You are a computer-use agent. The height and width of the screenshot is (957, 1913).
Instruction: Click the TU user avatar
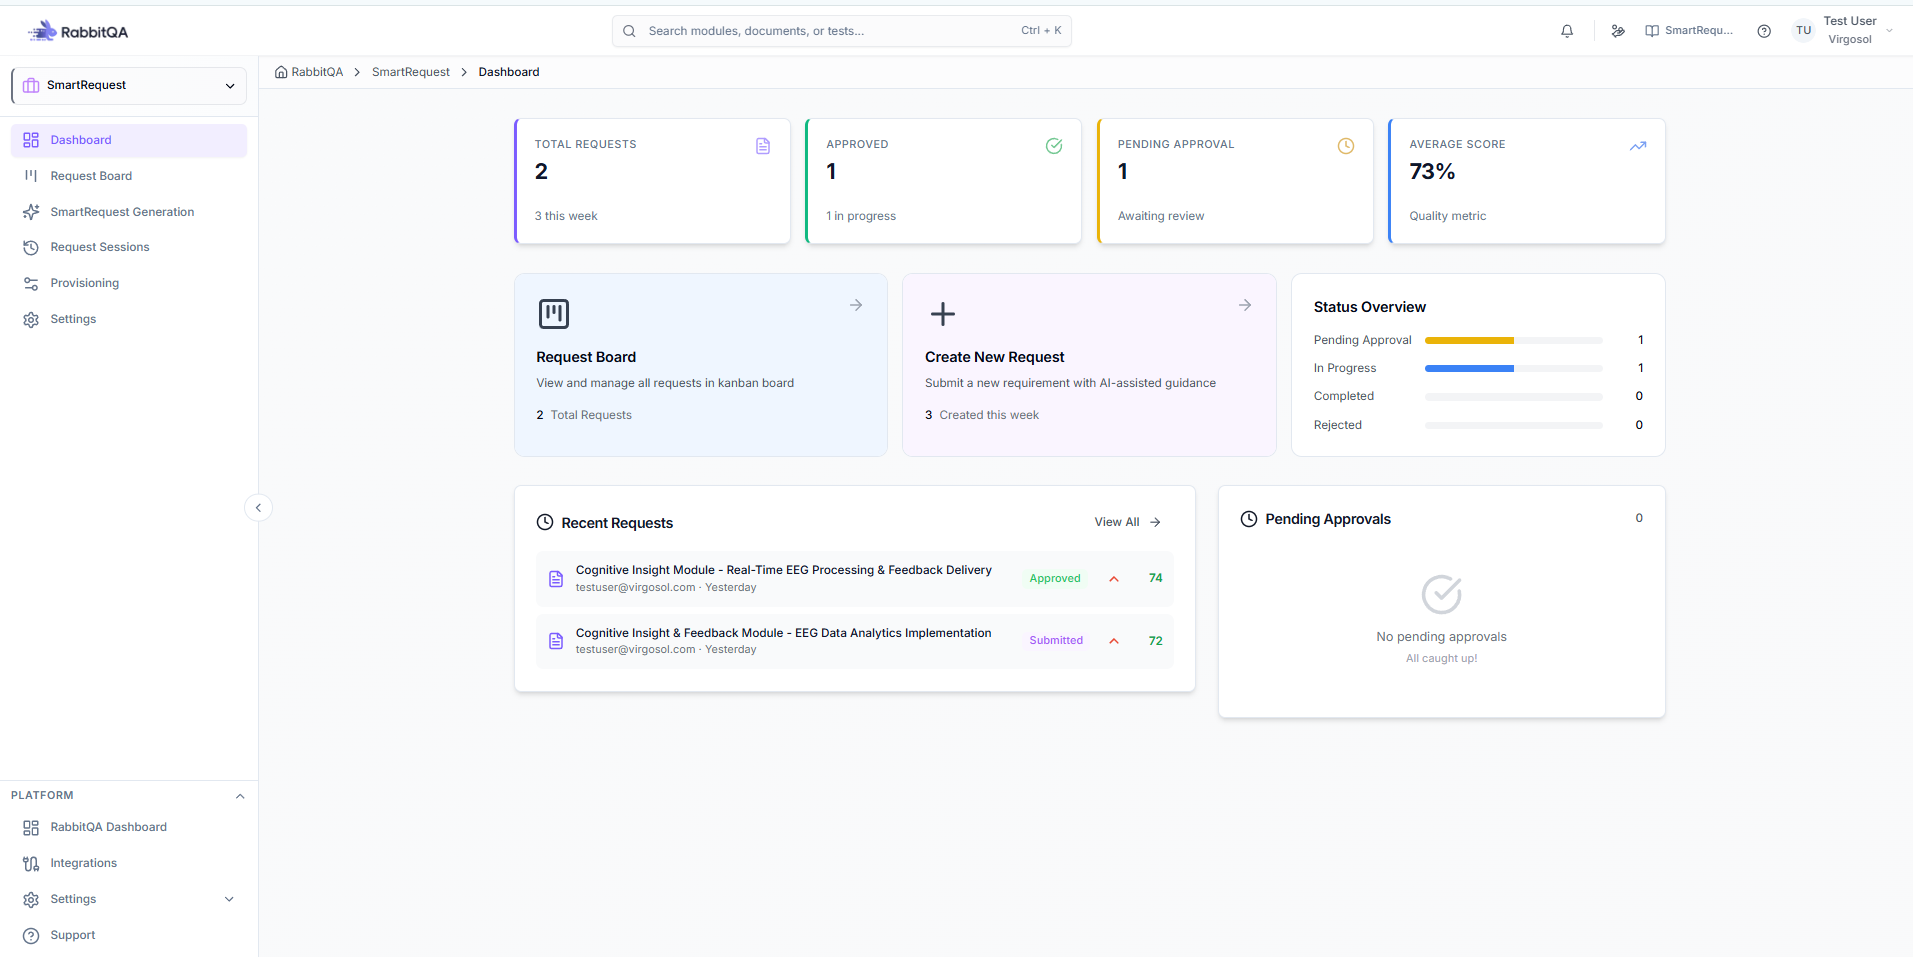[x=1804, y=31]
